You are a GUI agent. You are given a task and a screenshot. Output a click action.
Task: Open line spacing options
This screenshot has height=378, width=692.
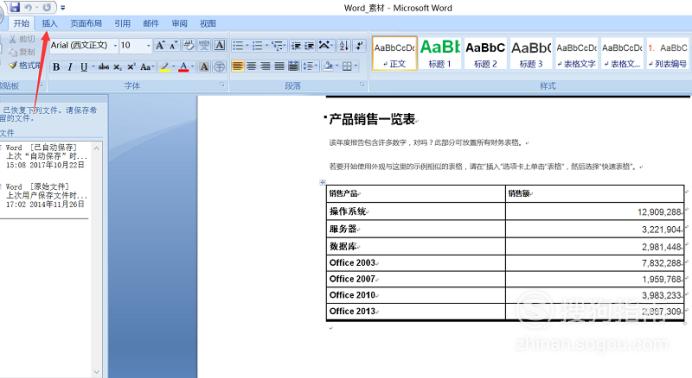point(309,67)
